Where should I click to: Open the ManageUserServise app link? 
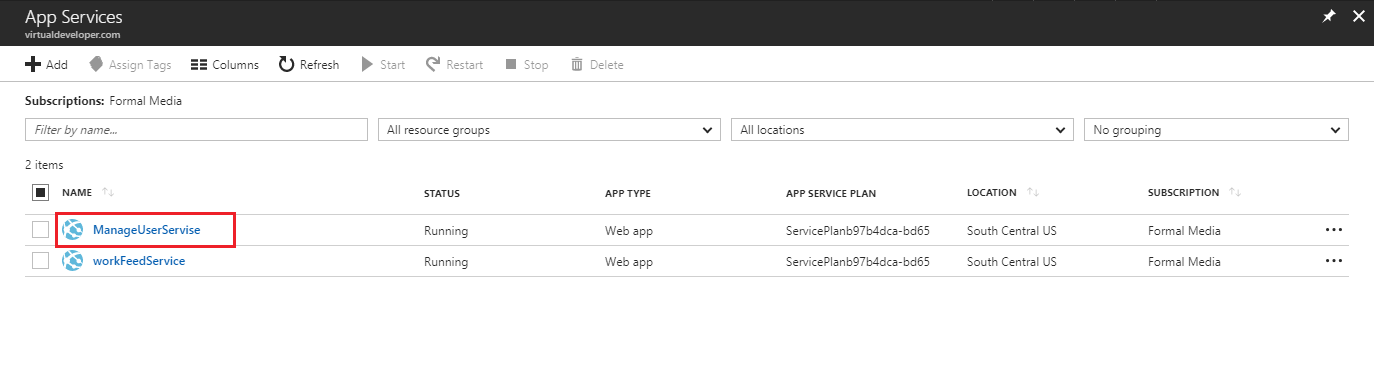click(x=147, y=230)
